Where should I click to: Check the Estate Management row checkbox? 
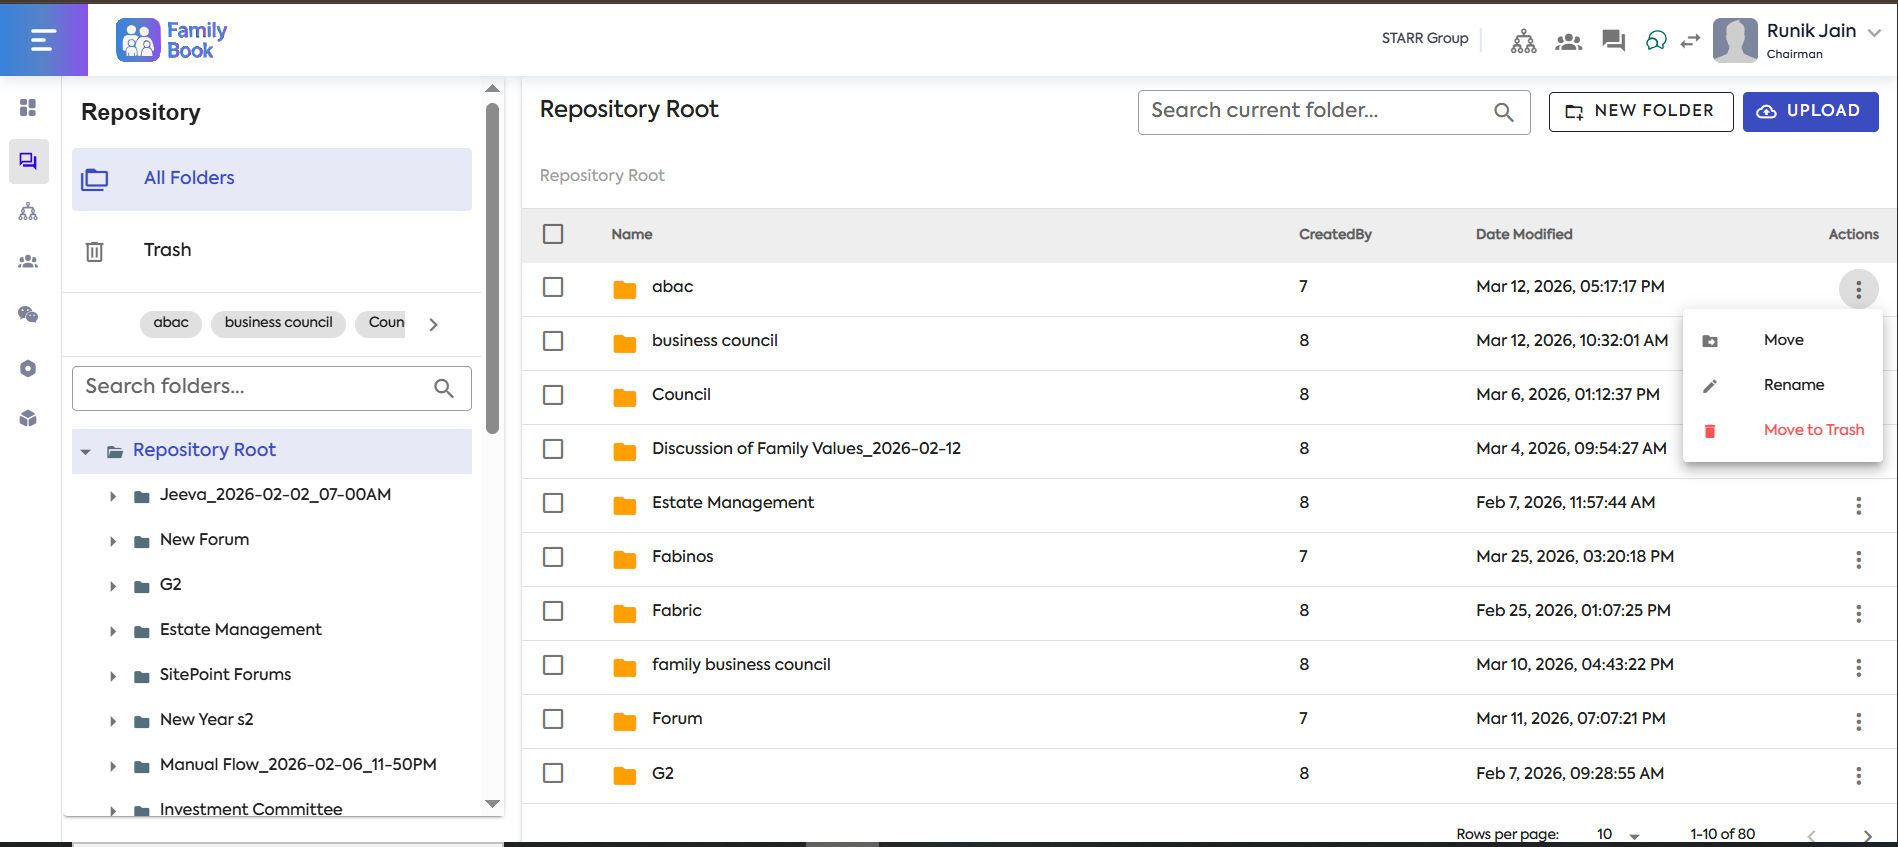point(553,503)
